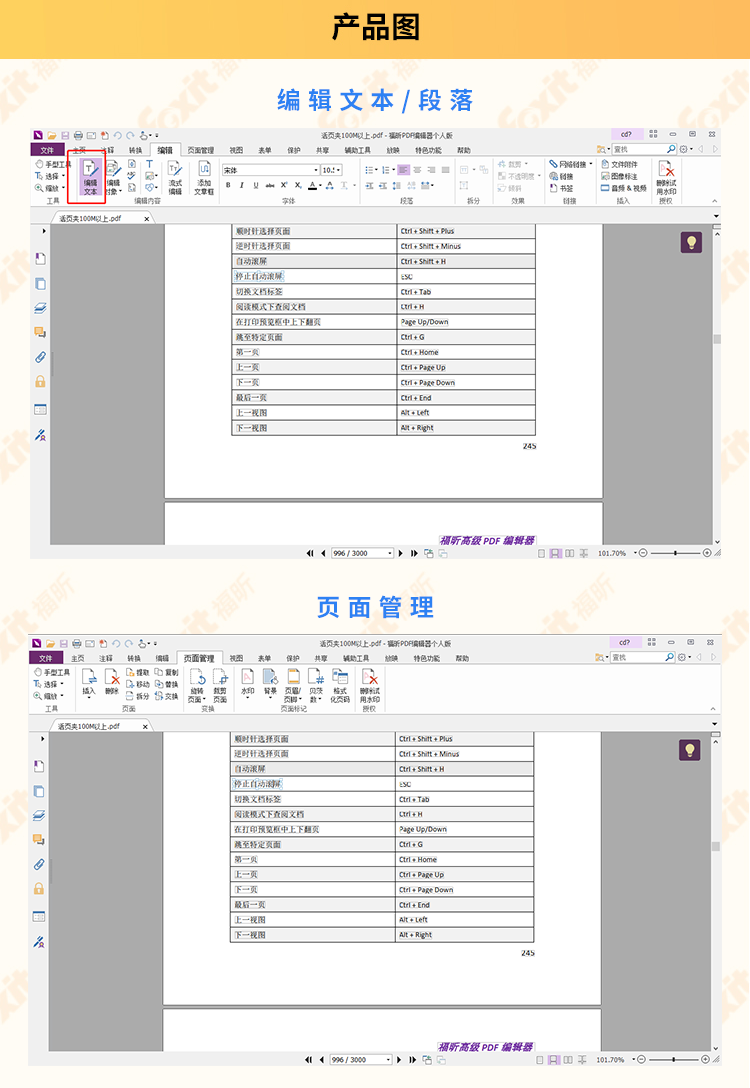Open File (文件) menu in upper window
The image size is (750, 1088).
tap(47, 150)
